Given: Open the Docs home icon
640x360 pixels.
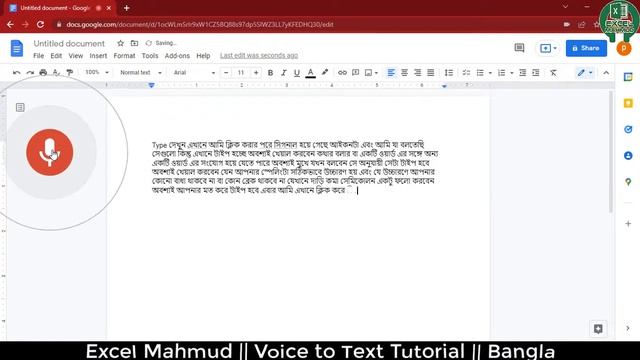Looking at the screenshot, I should click(x=17, y=49).
